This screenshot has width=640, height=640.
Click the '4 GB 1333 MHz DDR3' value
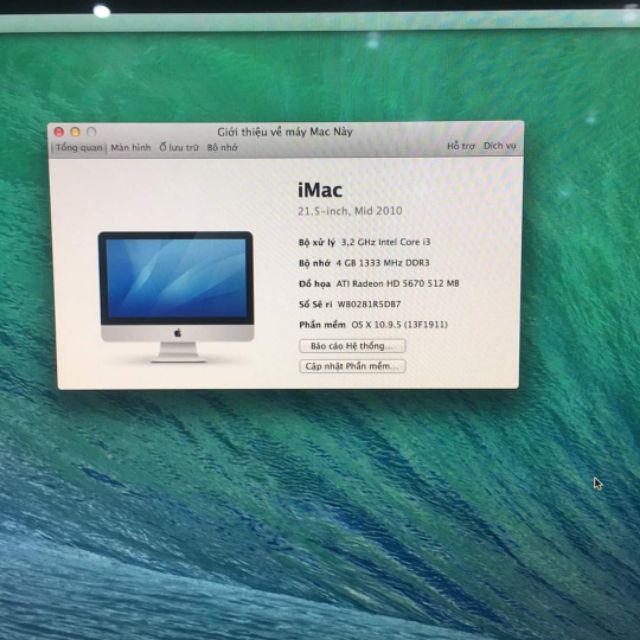pyautogui.click(x=382, y=263)
